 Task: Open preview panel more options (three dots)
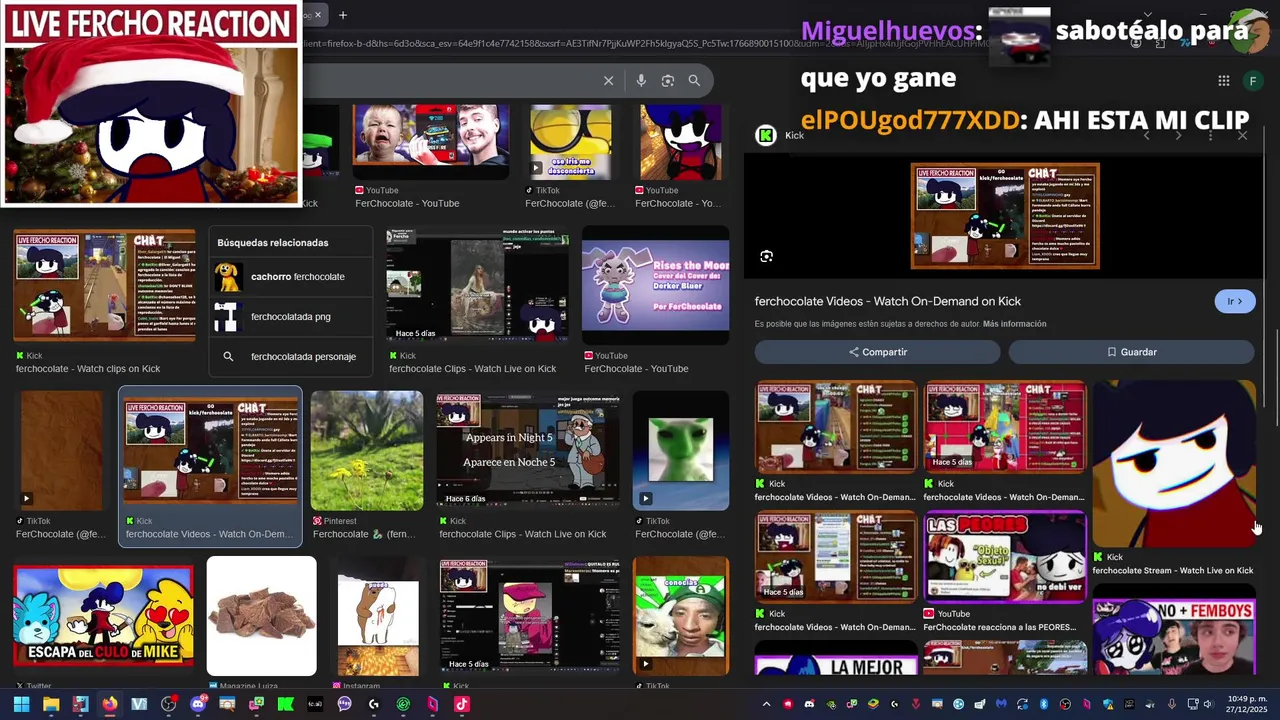[x=1211, y=136]
